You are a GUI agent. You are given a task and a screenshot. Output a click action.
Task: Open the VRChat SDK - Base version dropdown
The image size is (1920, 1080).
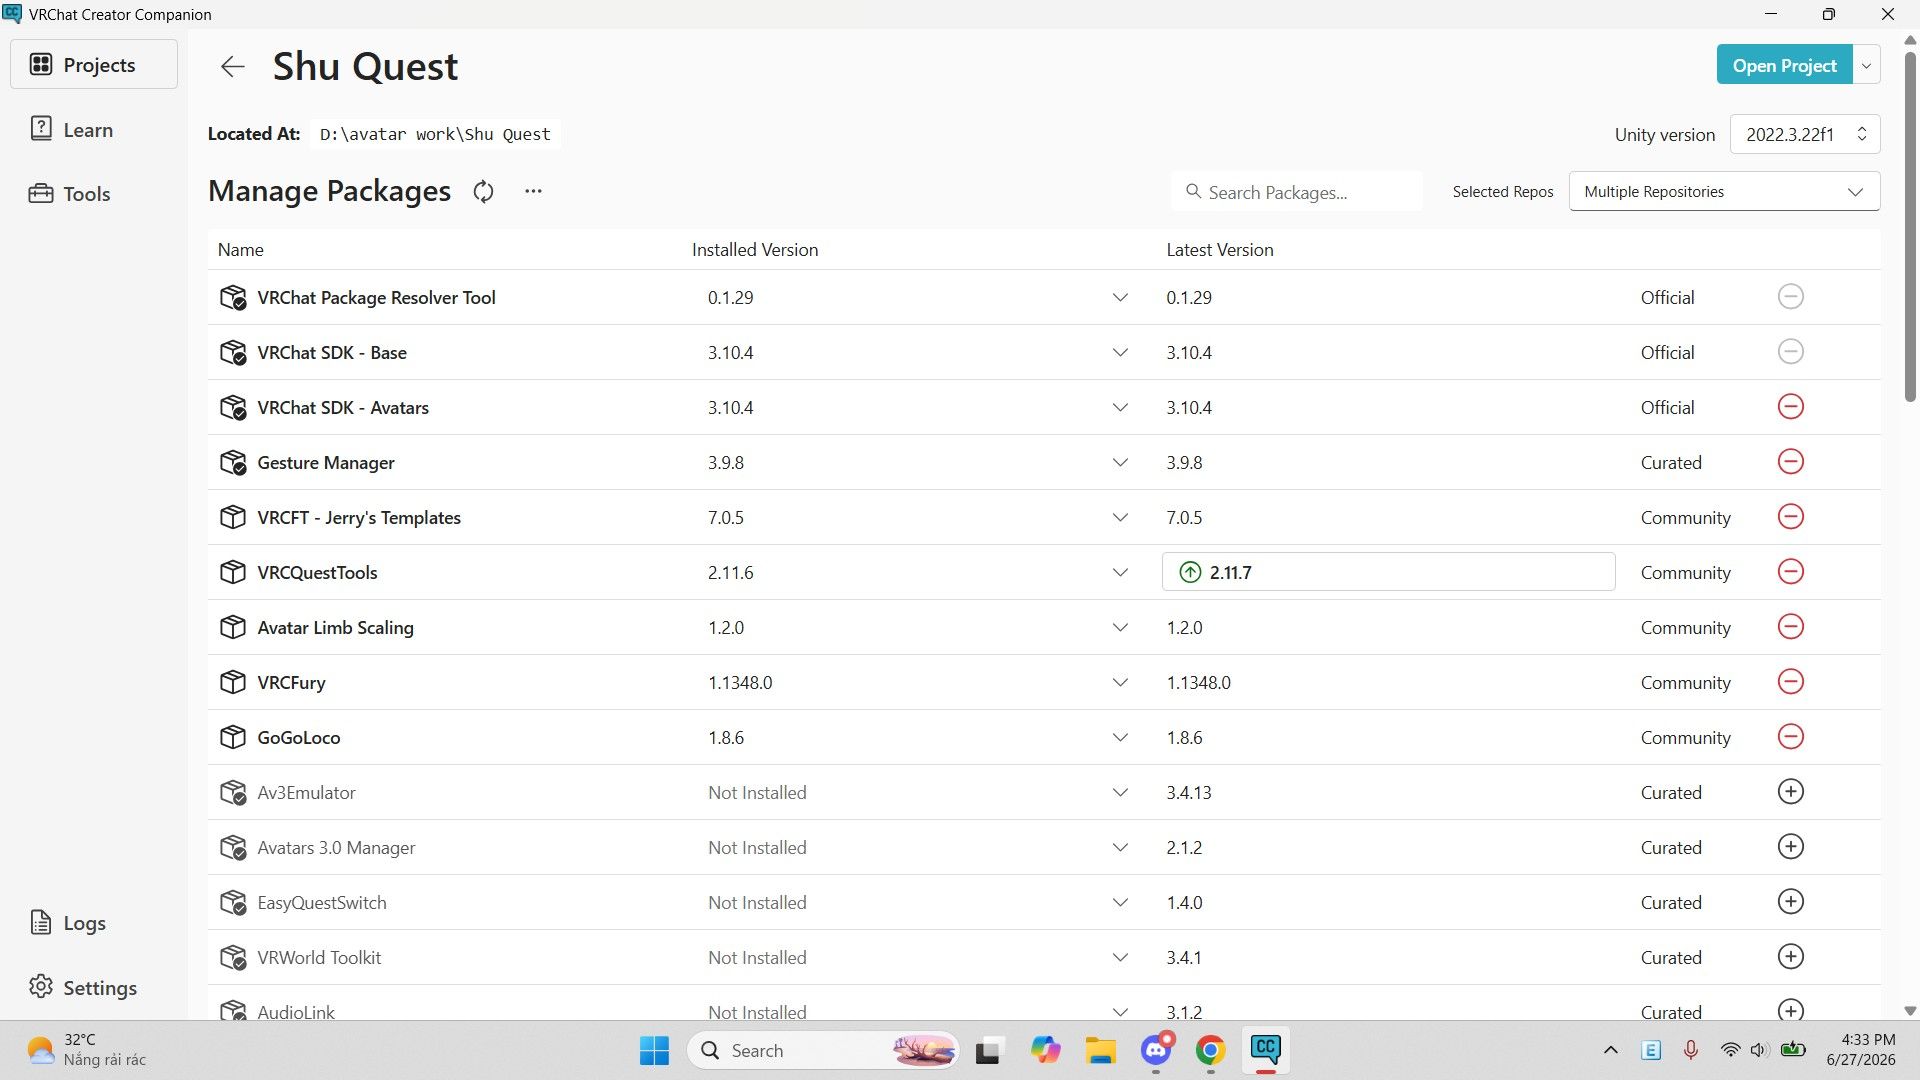1120,352
